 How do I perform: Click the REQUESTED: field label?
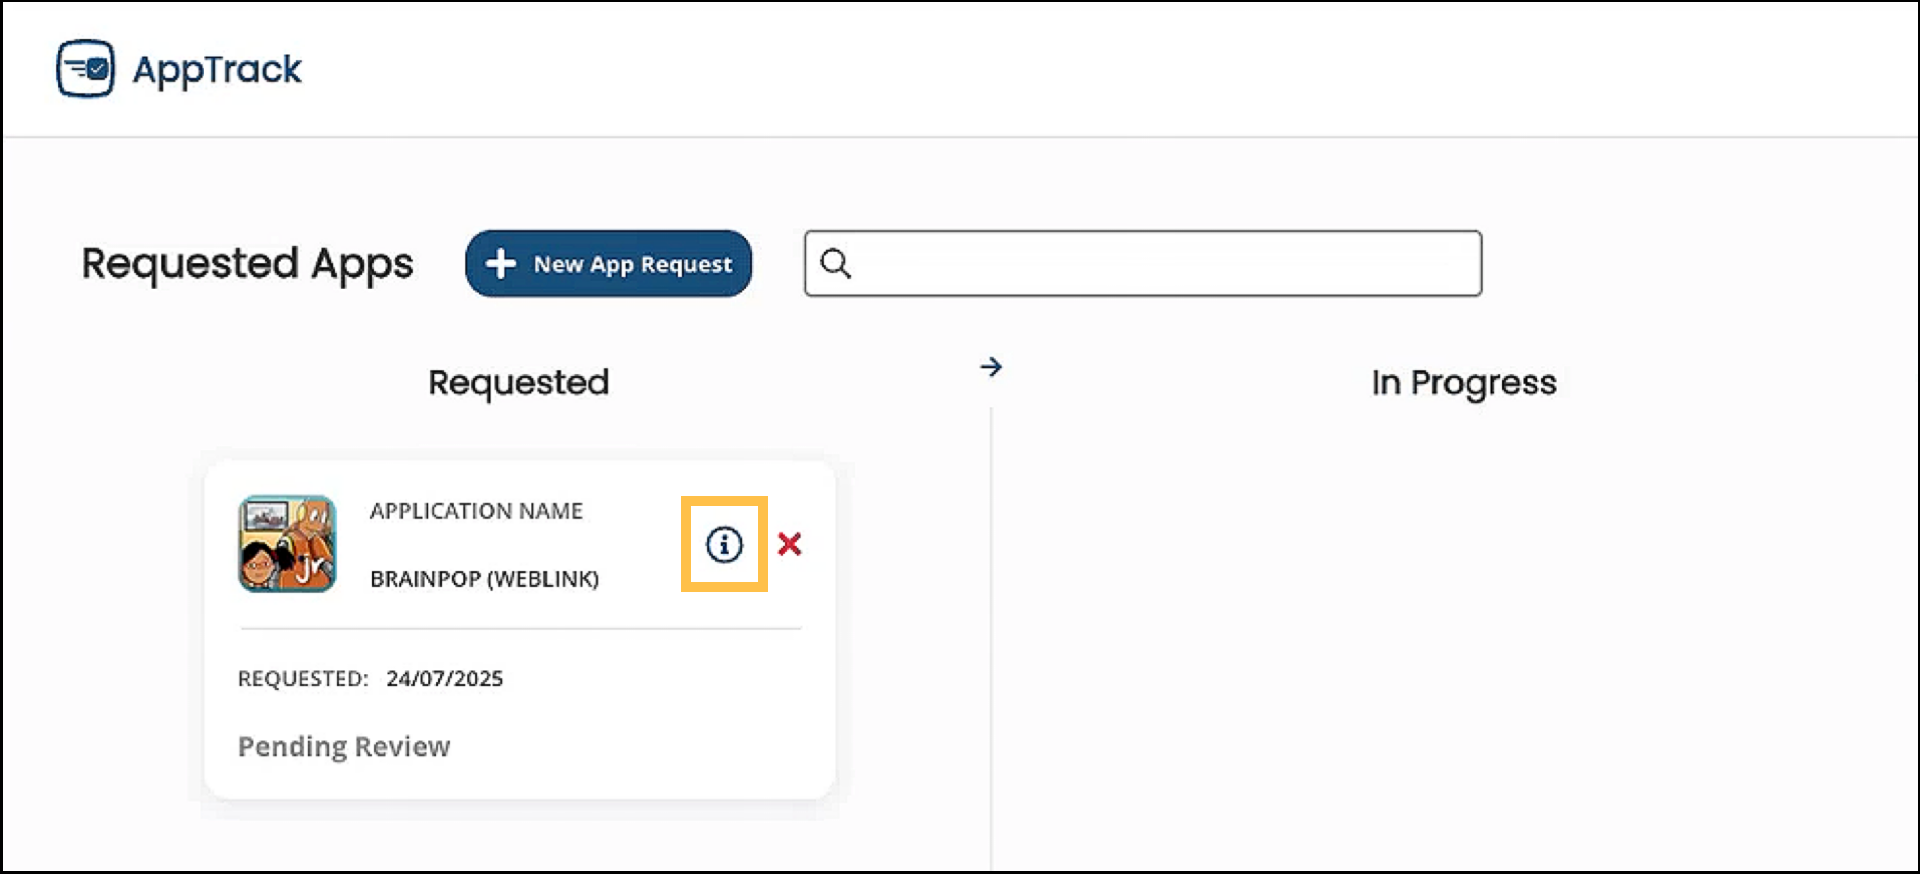303,679
